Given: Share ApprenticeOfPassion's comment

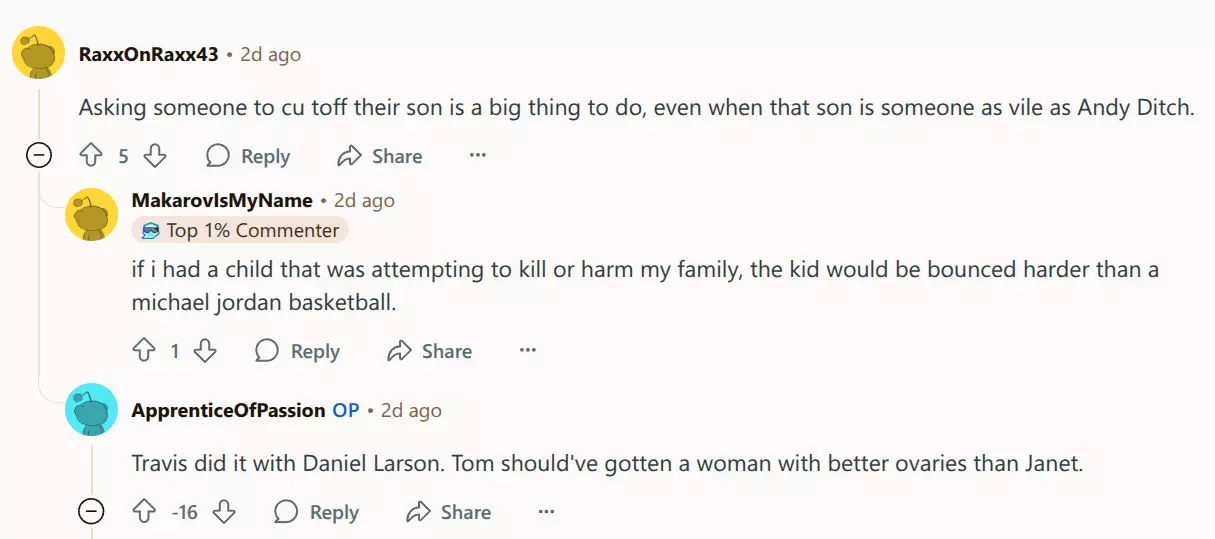Looking at the screenshot, I should coord(448,512).
